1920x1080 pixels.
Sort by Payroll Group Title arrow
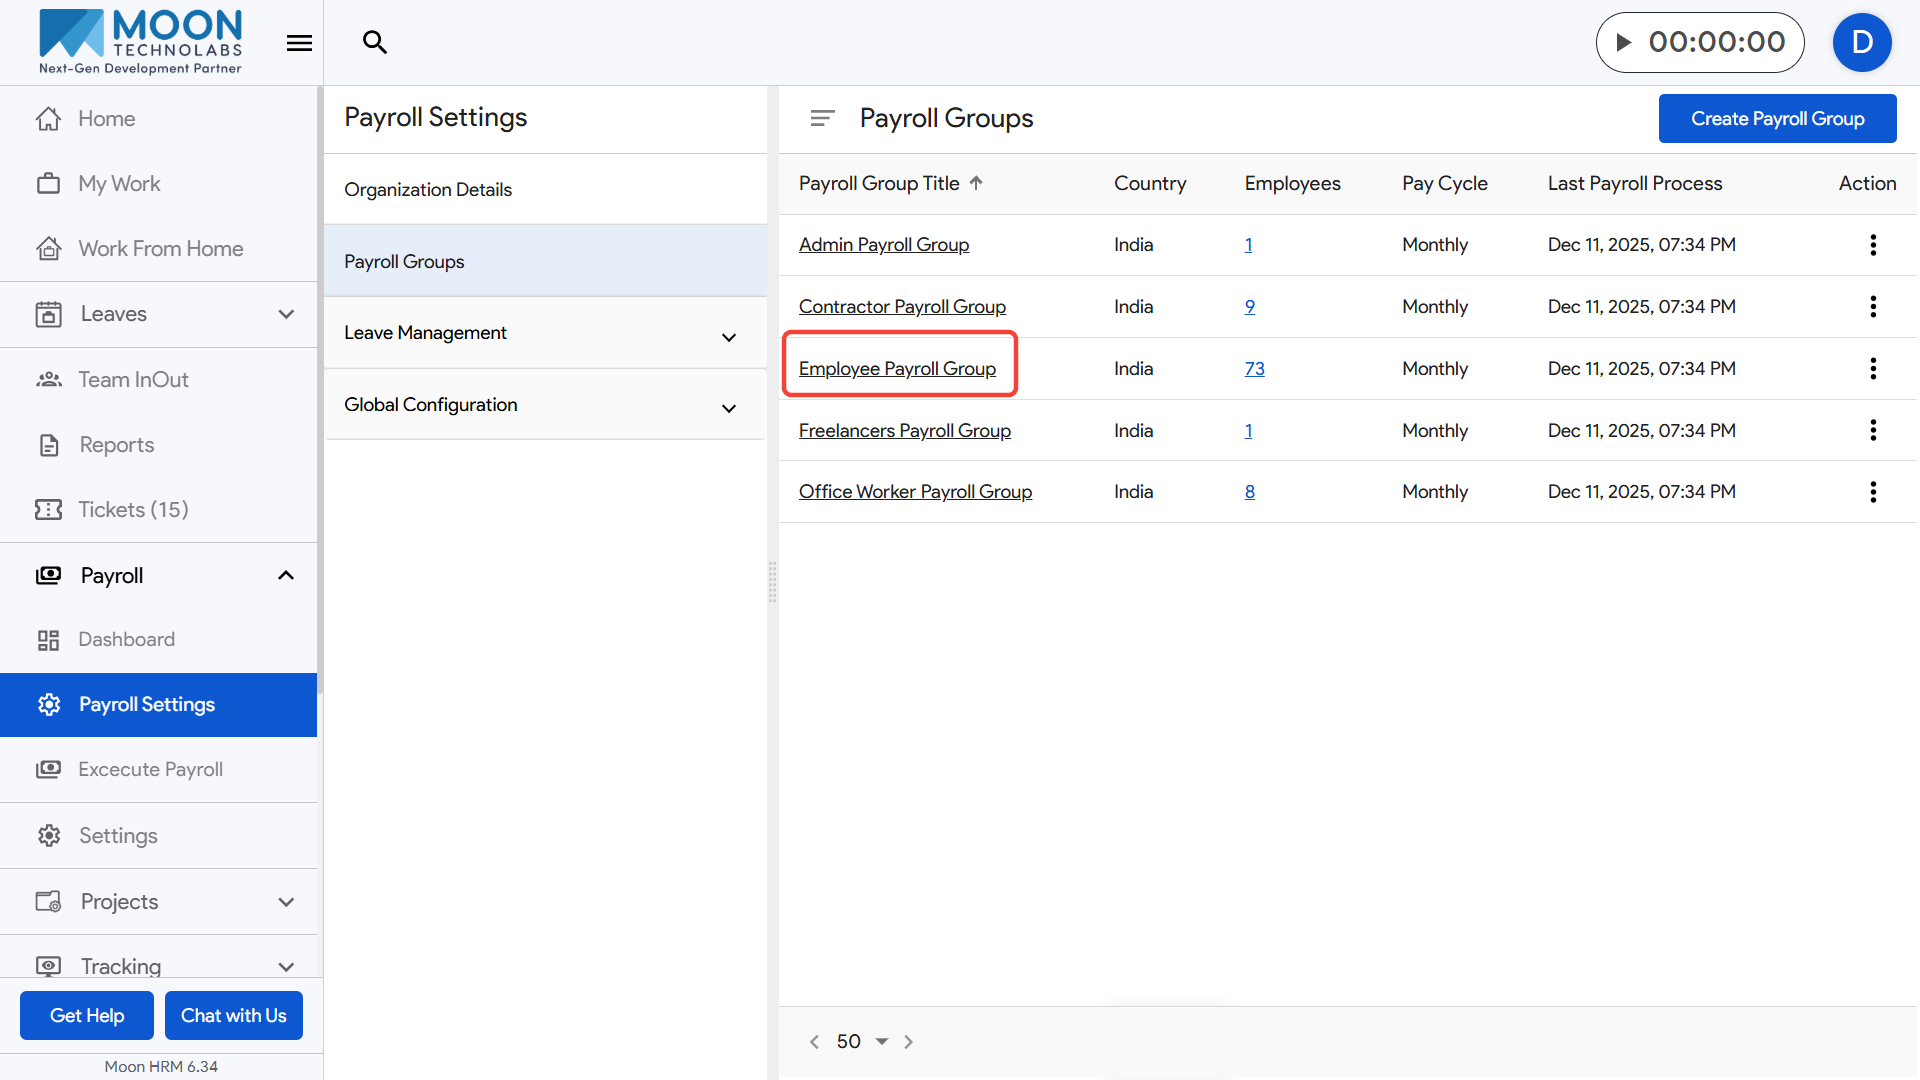976,183
